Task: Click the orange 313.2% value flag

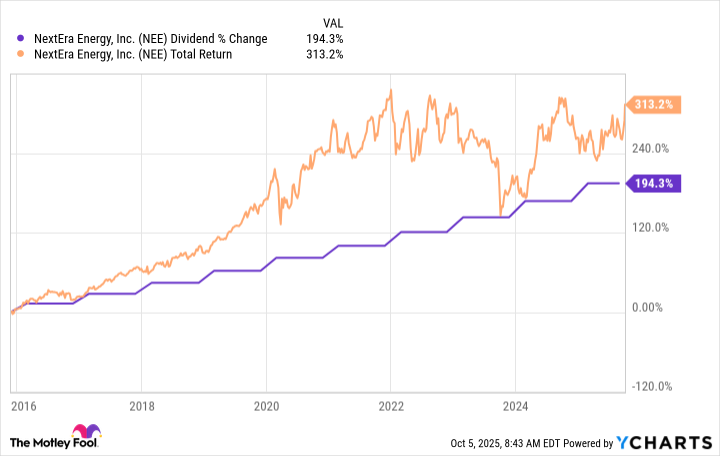Action: (653, 104)
